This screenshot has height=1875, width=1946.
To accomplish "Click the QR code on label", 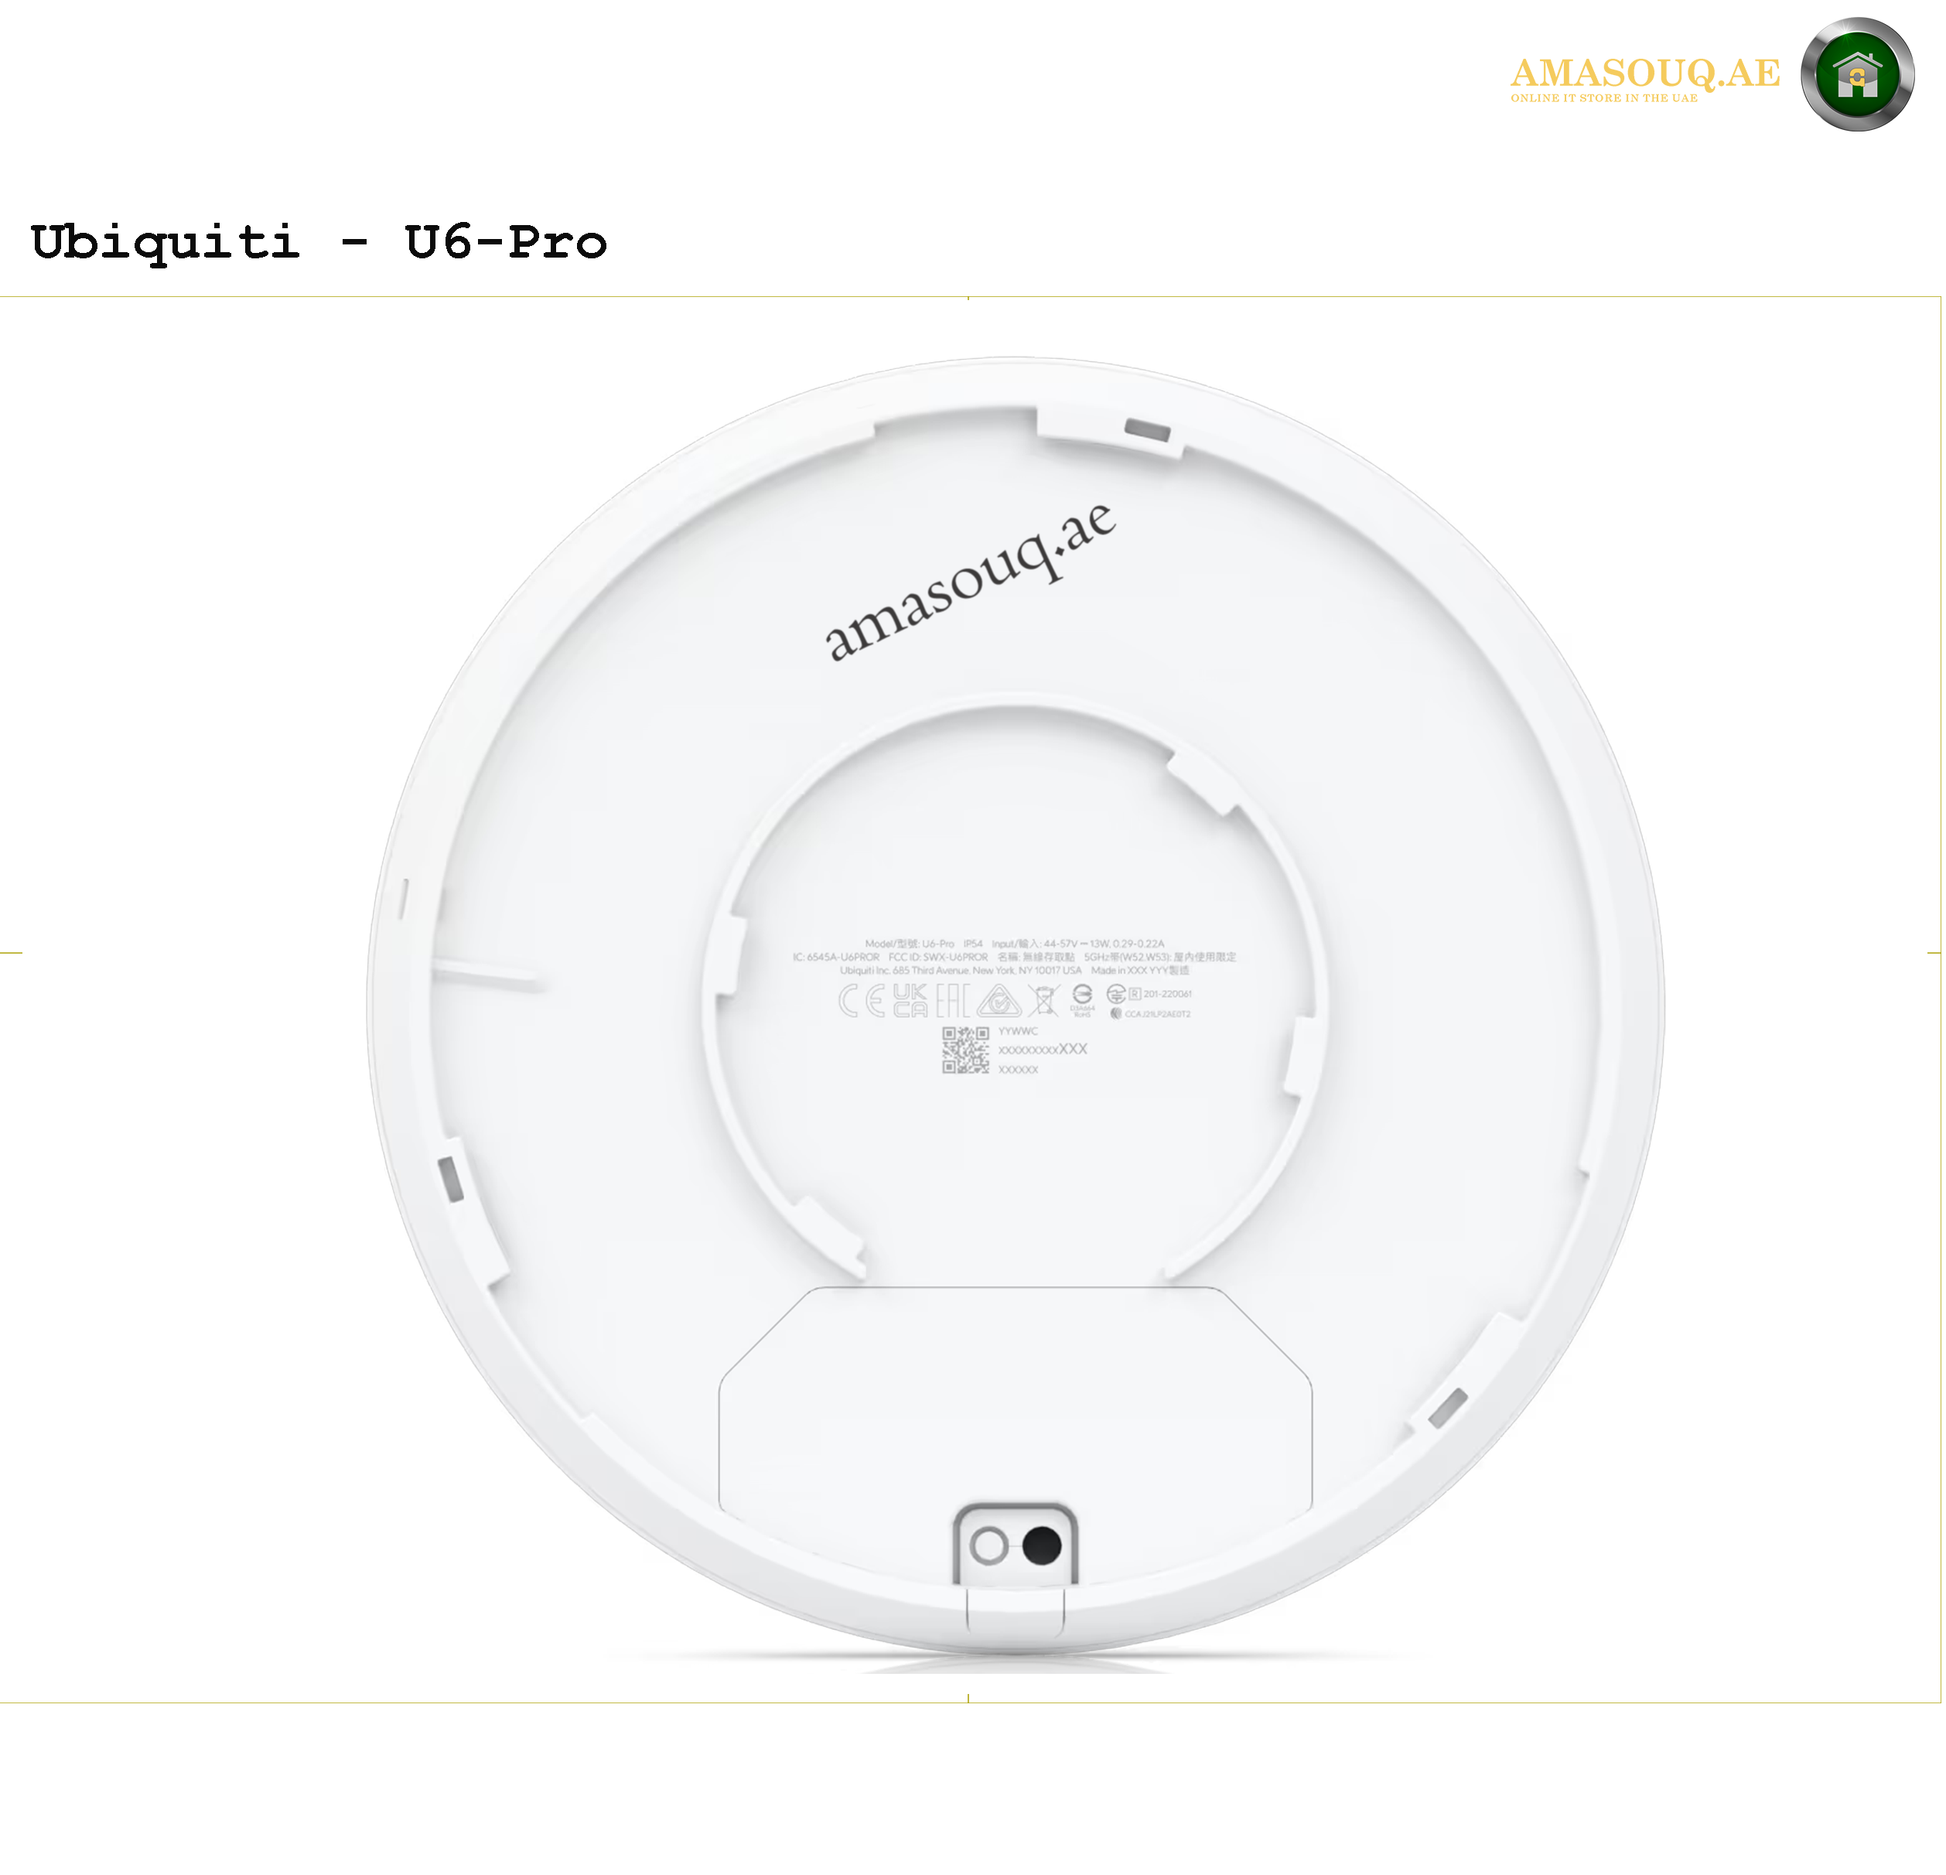I will tap(966, 1050).
